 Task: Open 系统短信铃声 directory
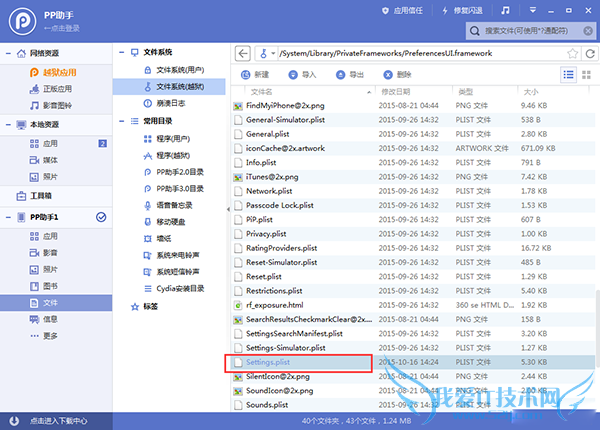171,272
